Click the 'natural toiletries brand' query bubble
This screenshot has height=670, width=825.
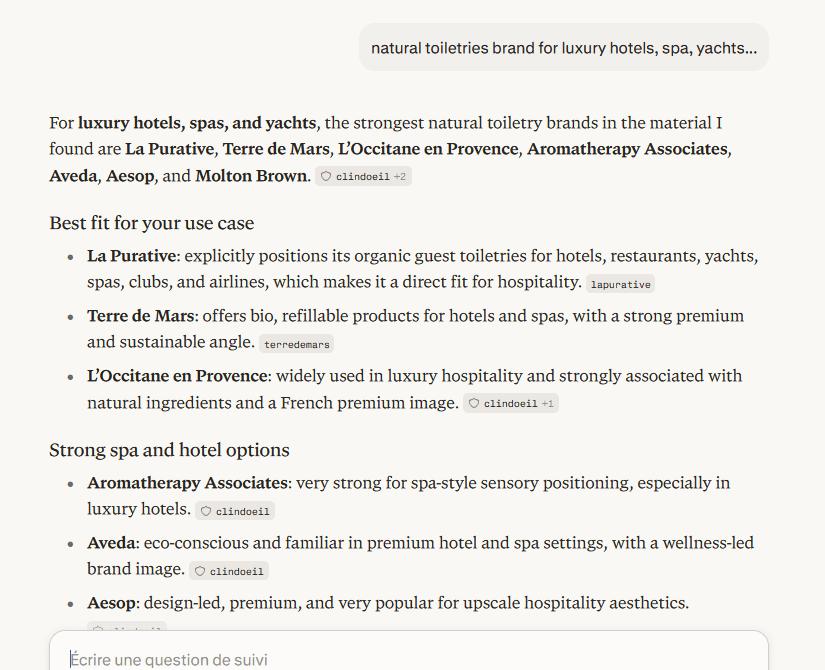click(564, 47)
